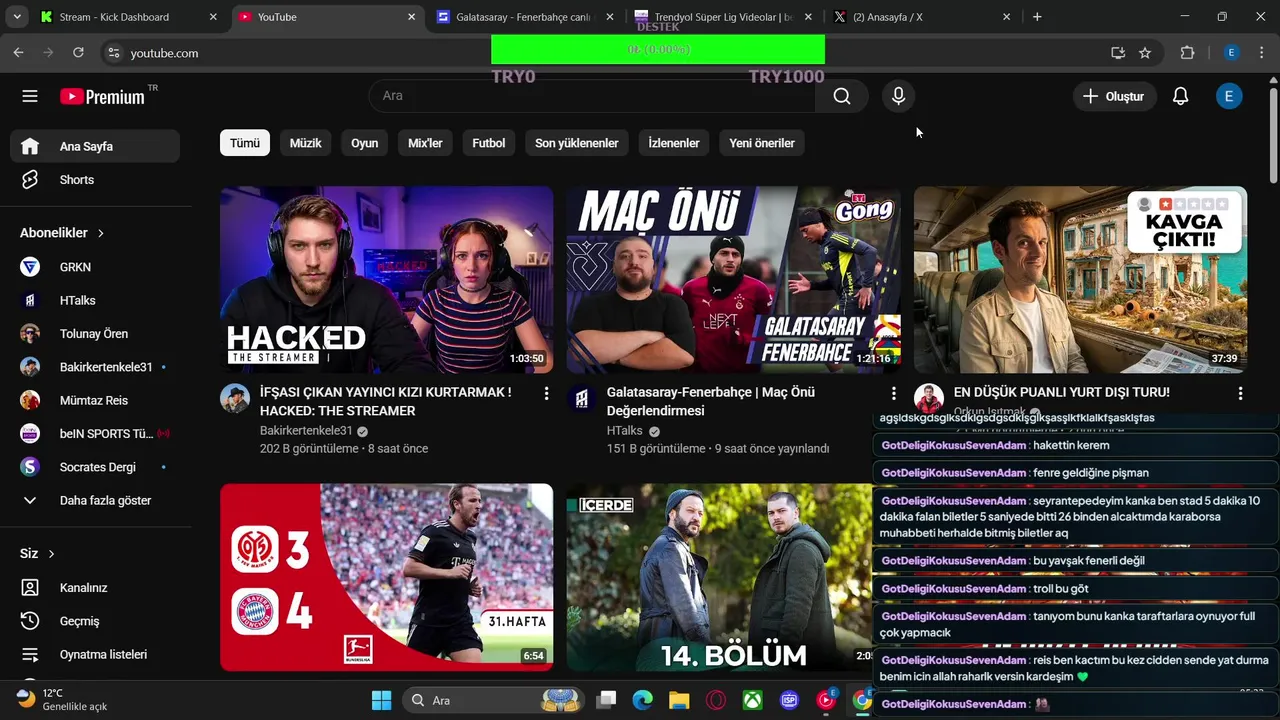Go back with Chrome's back arrow

coord(18,53)
